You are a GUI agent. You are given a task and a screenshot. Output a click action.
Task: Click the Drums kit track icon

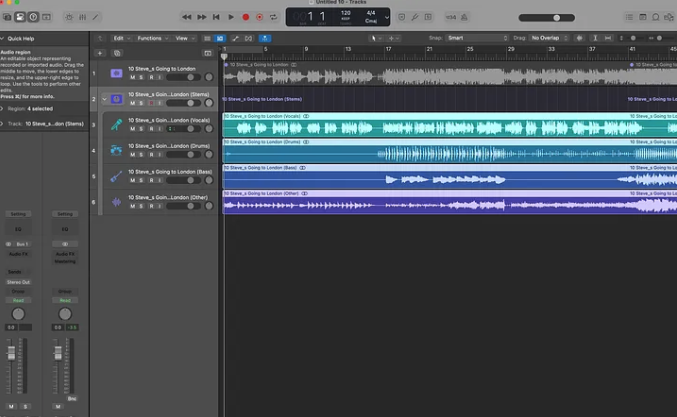pyautogui.click(x=116, y=150)
